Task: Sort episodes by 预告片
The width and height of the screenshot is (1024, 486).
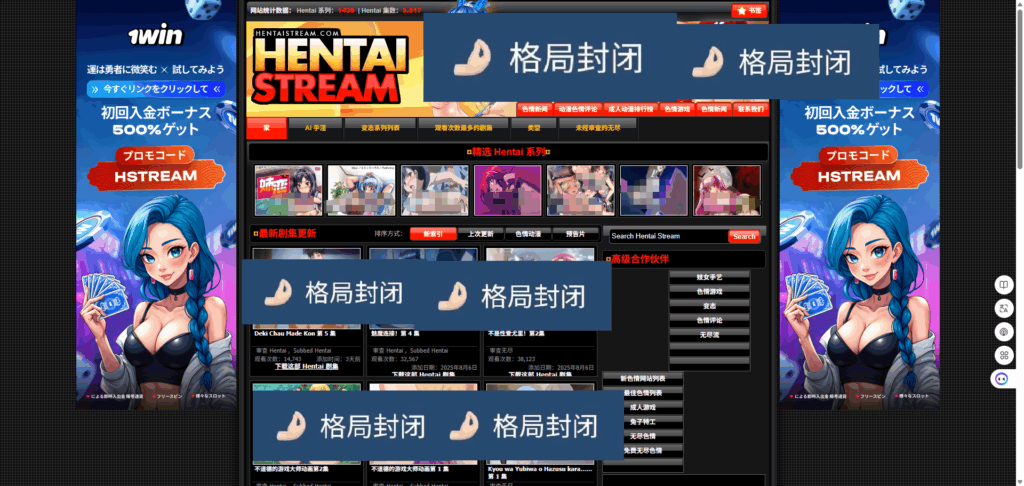Action: pos(575,234)
